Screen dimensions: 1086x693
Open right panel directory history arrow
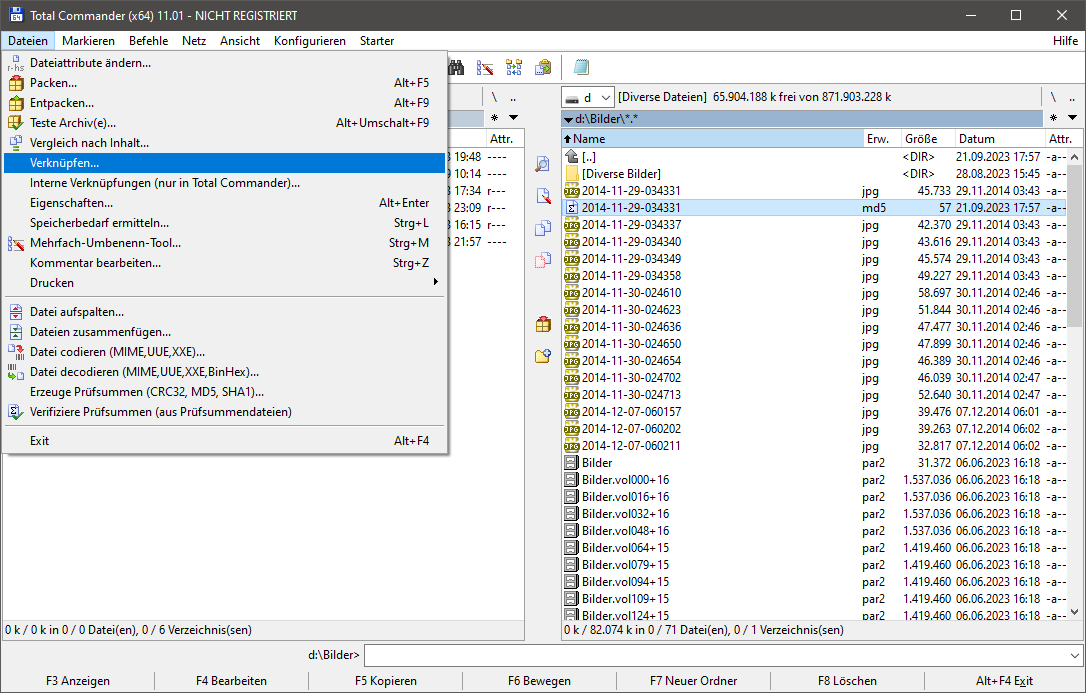[1072, 118]
